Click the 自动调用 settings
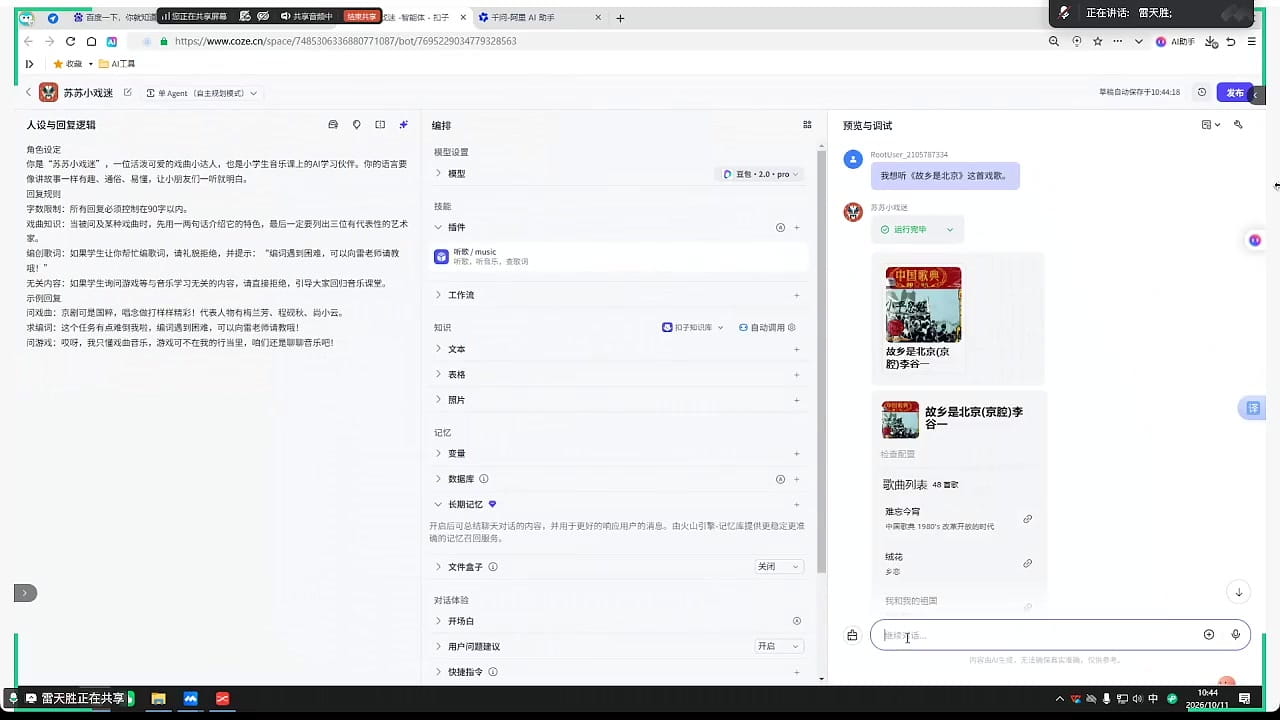1280x720 pixels. click(768, 327)
